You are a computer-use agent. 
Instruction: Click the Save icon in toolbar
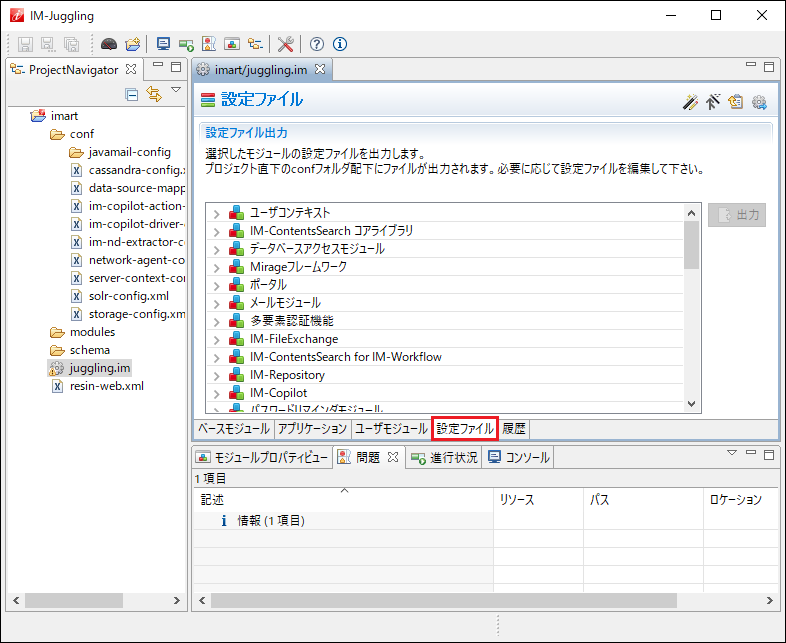click(25, 44)
